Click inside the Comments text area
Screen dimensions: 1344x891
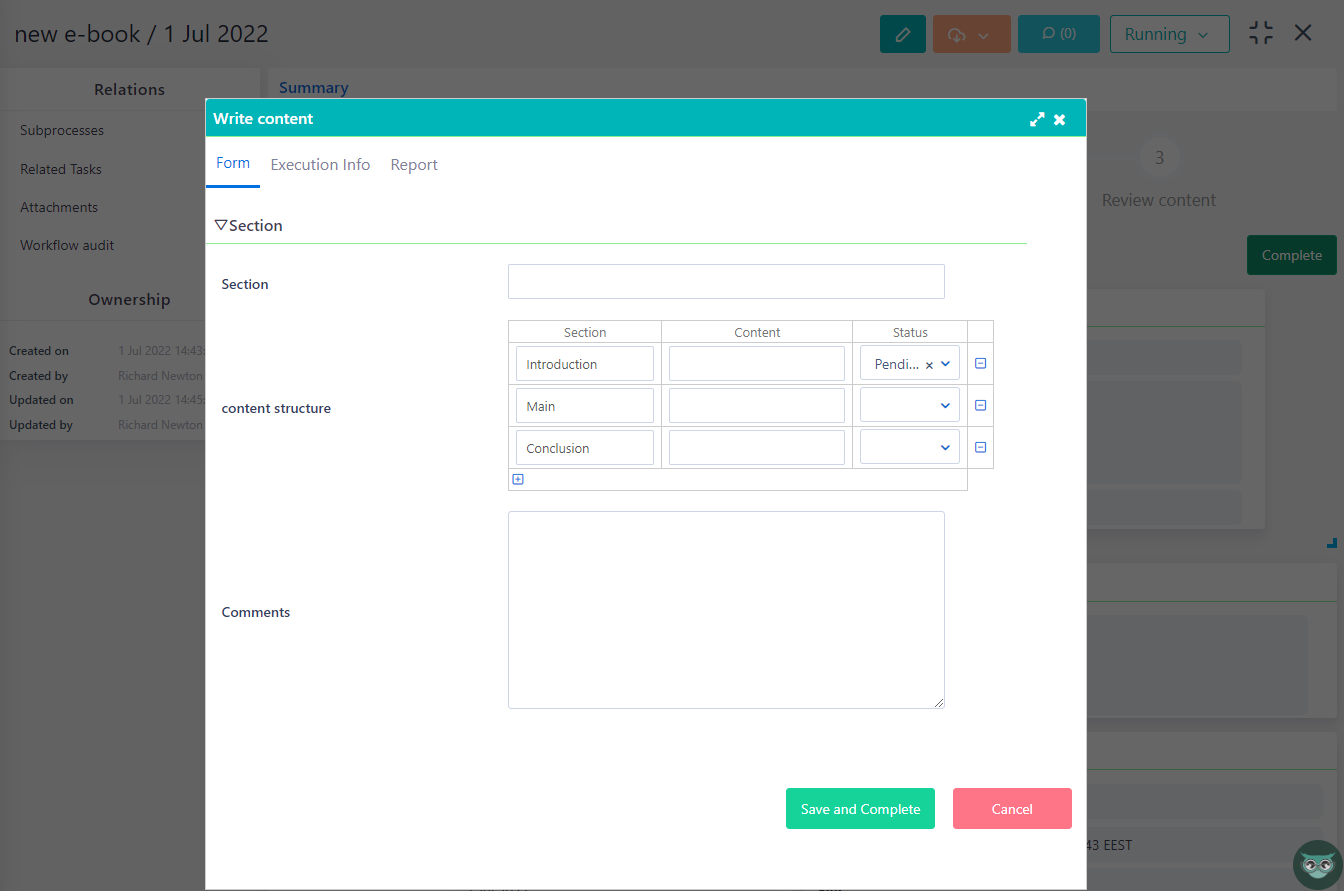[x=726, y=608]
